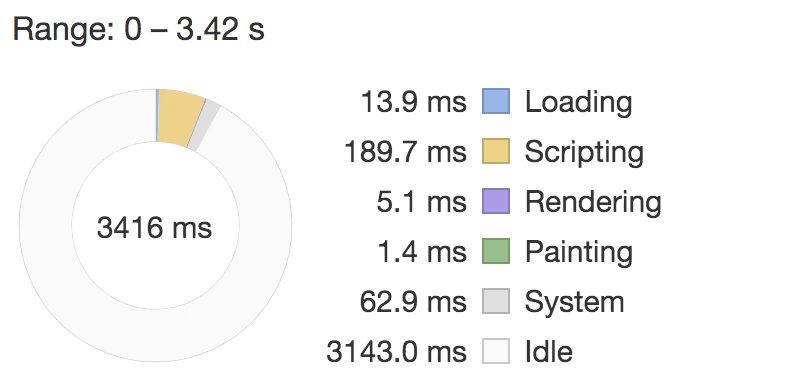Click the white Idle color swatch
Screen dimensions: 800x378
tap(496, 351)
